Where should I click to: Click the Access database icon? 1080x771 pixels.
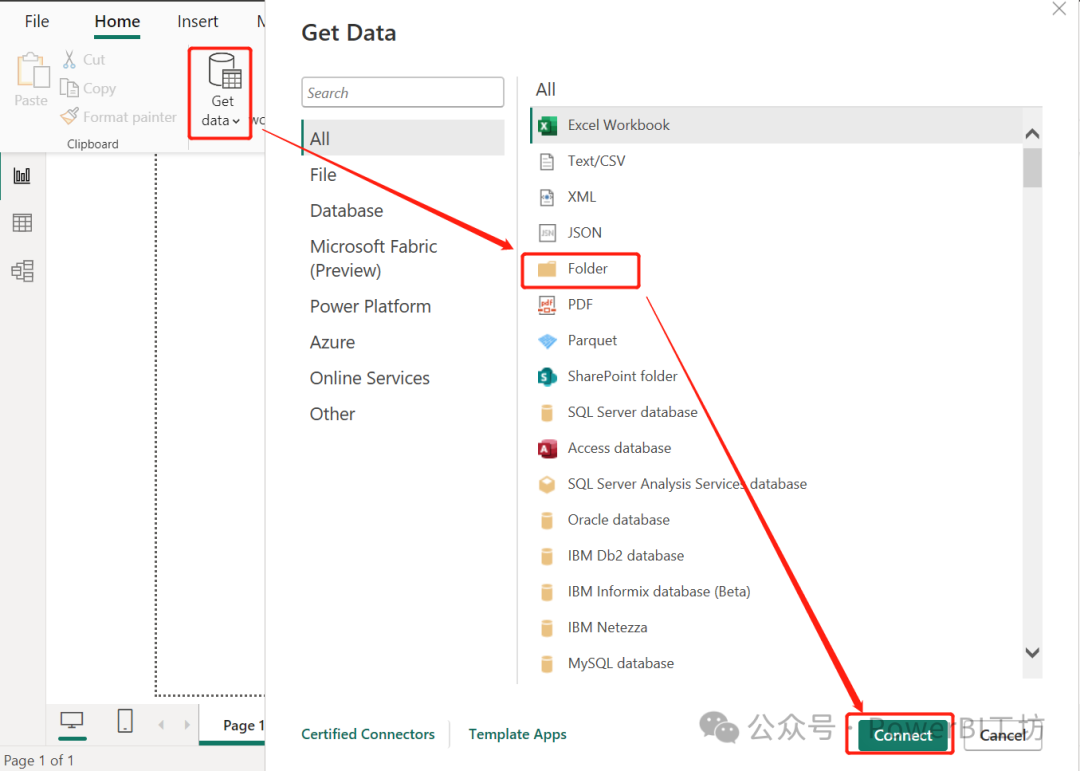(547, 449)
